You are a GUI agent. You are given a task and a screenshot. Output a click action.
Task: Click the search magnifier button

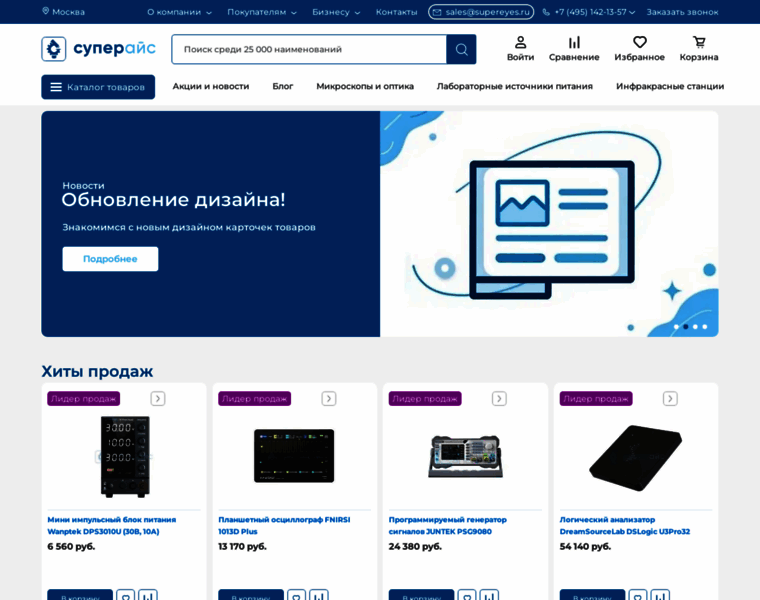(461, 49)
